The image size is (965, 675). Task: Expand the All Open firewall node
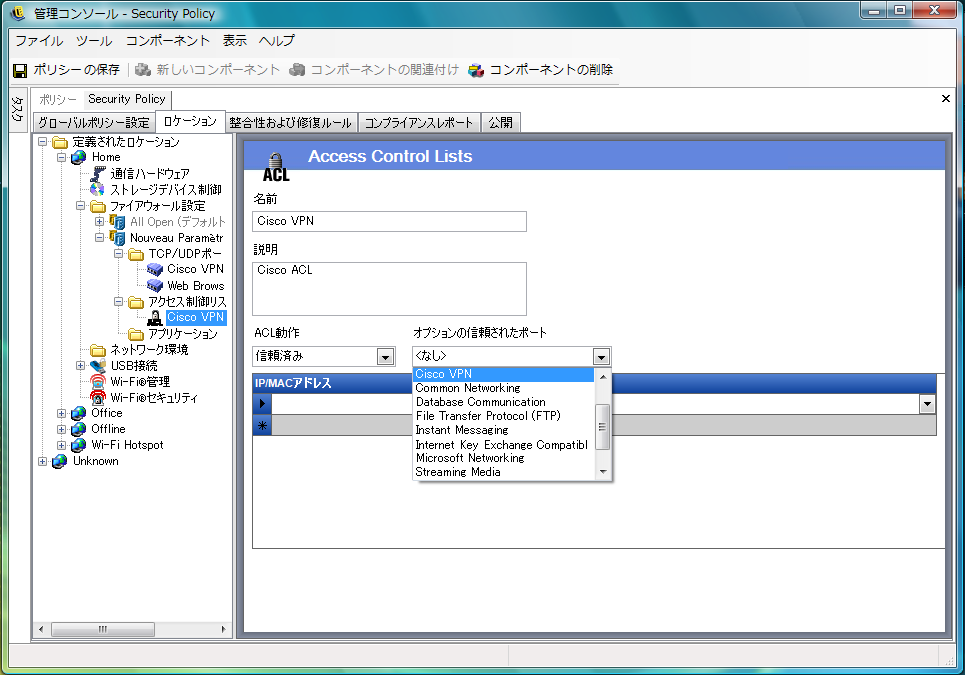tap(100, 222)
